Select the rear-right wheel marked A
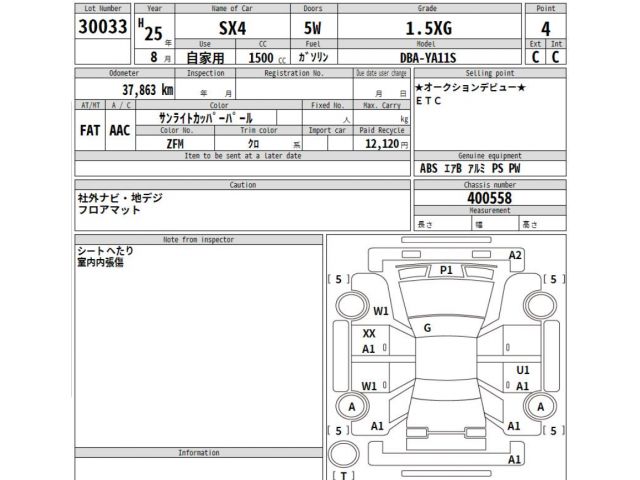 click(x=540, y=406)
